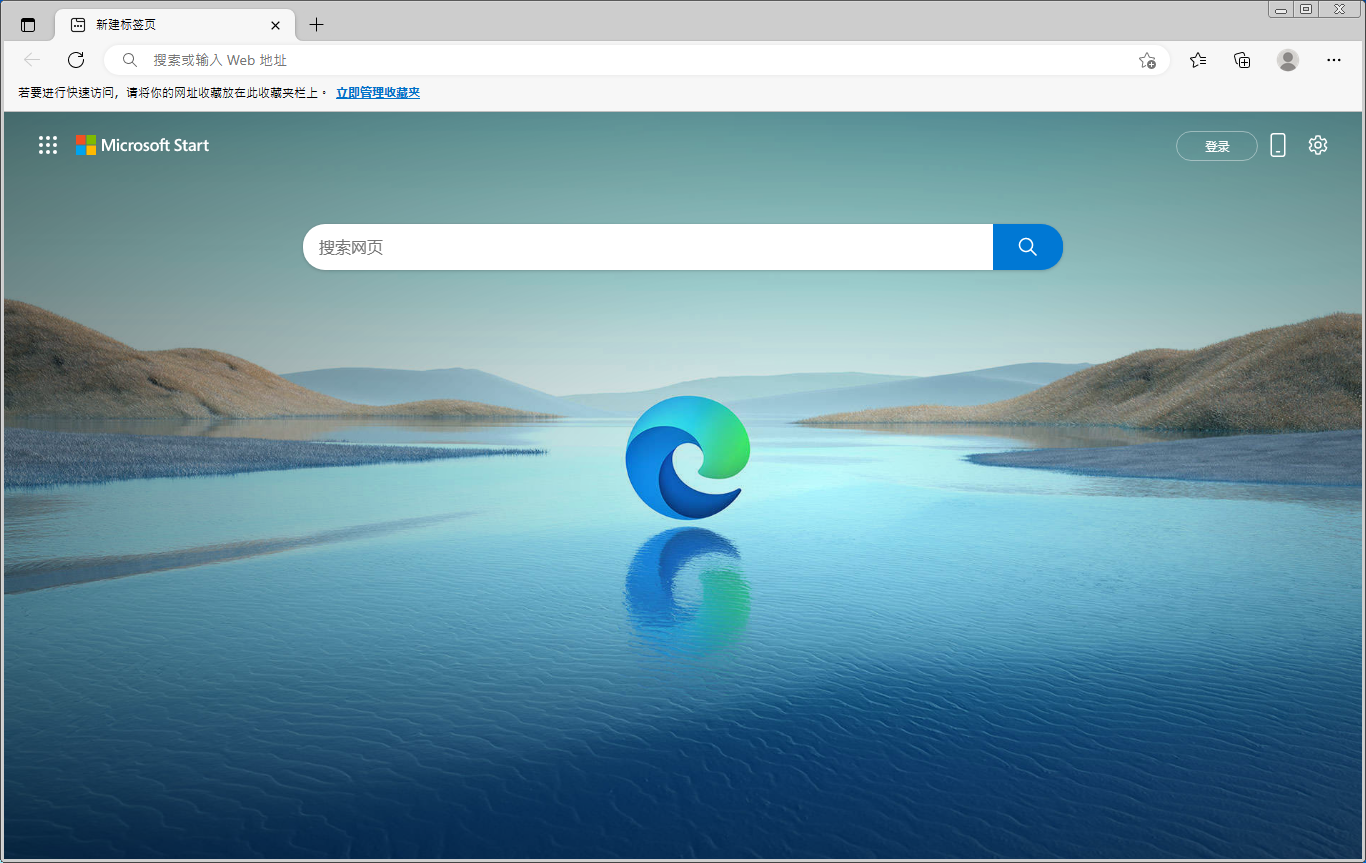
Task: Click in the 搜索网页 search box
Action: coord(647,247)
